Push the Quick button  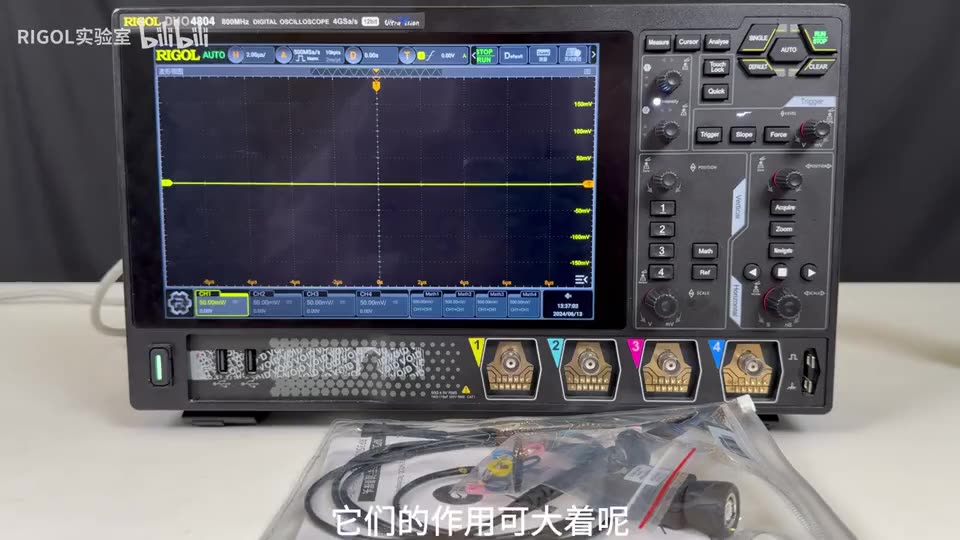point(716,92)
